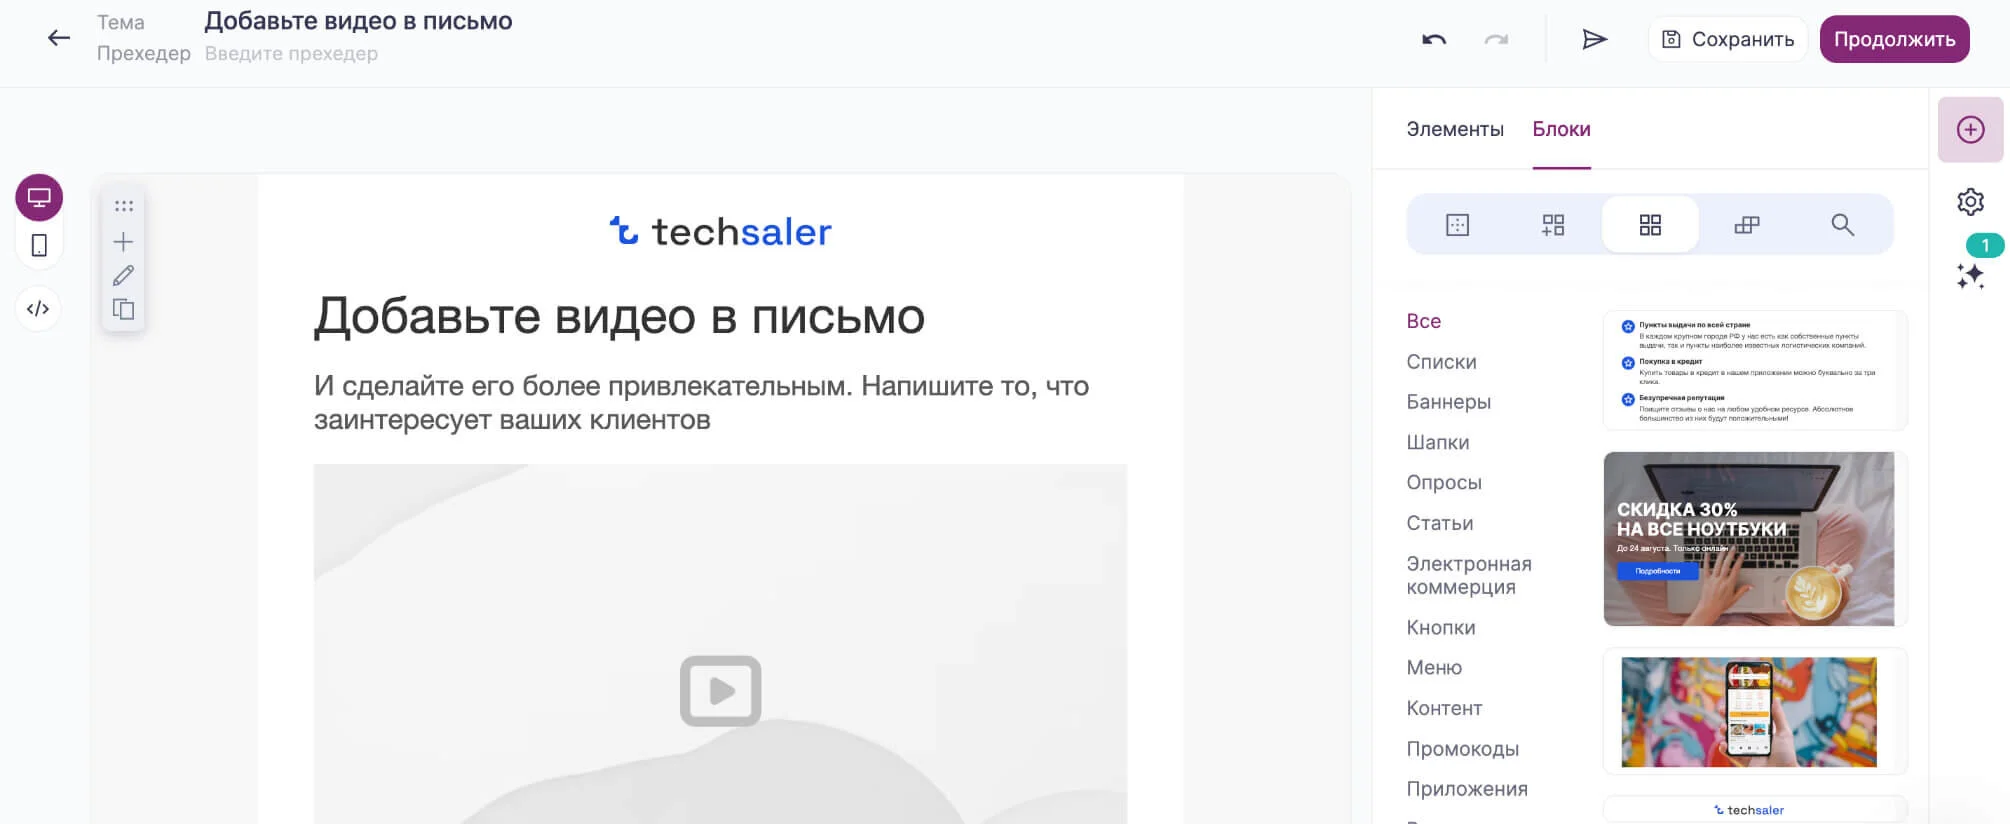Redo the last action
The width and height of the screenshot is (2010, 824).
[1496, 39]
